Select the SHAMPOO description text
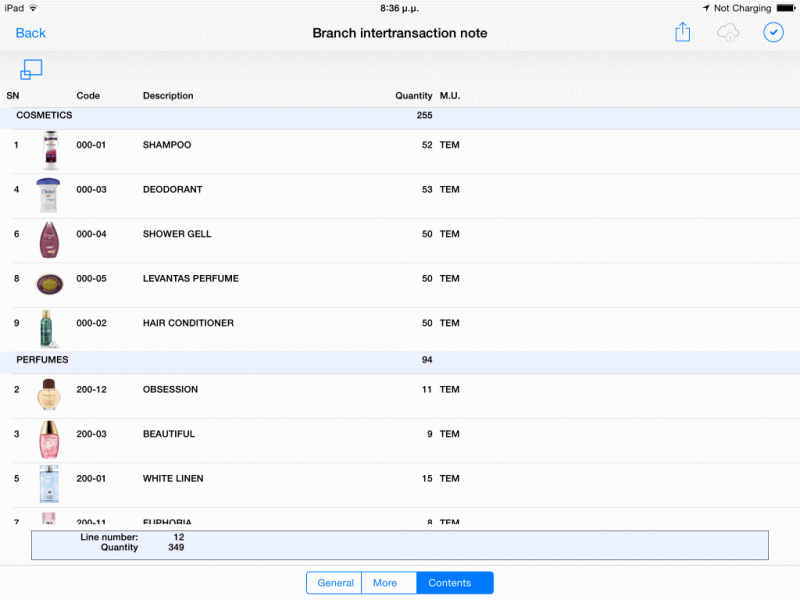The height and width of the screenshot is (600, 800). coord(167,145)
